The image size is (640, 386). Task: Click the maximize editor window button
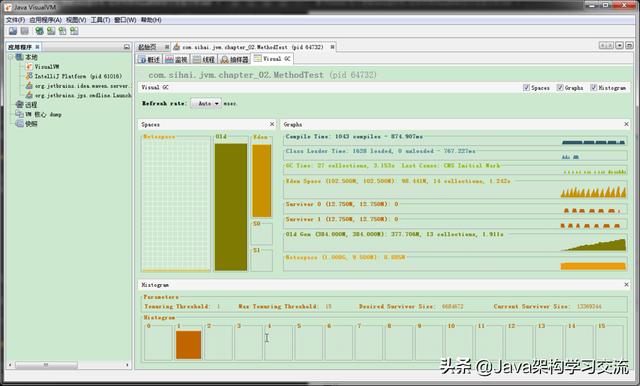tap(629, 45)
